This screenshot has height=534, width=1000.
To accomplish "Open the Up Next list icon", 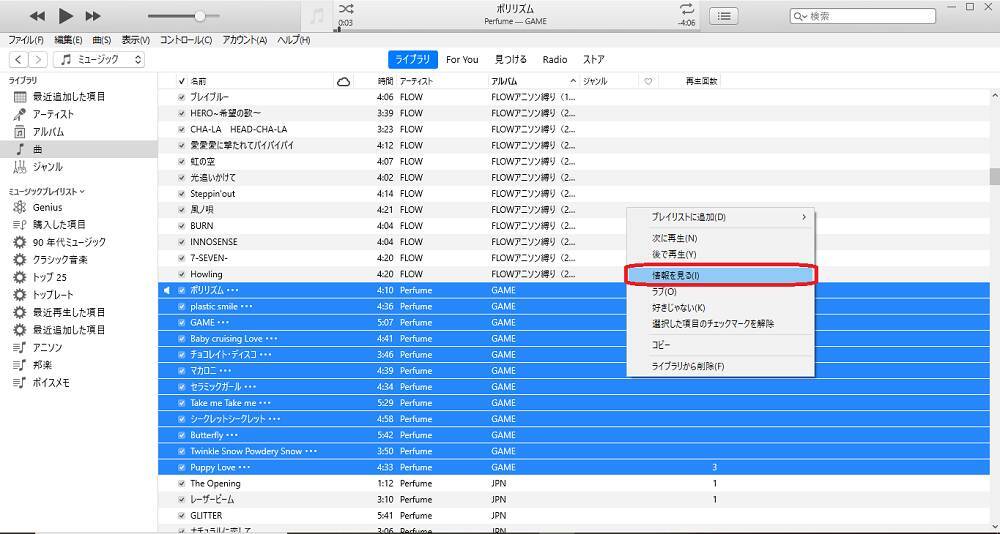I will (724, 16).
